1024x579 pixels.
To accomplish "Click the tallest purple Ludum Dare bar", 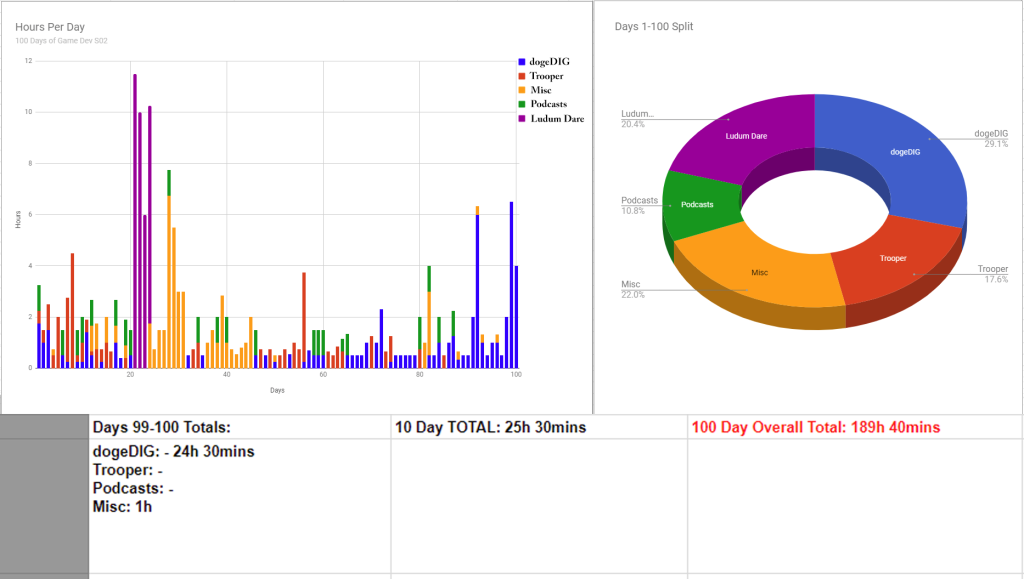I will click(135, 220).
